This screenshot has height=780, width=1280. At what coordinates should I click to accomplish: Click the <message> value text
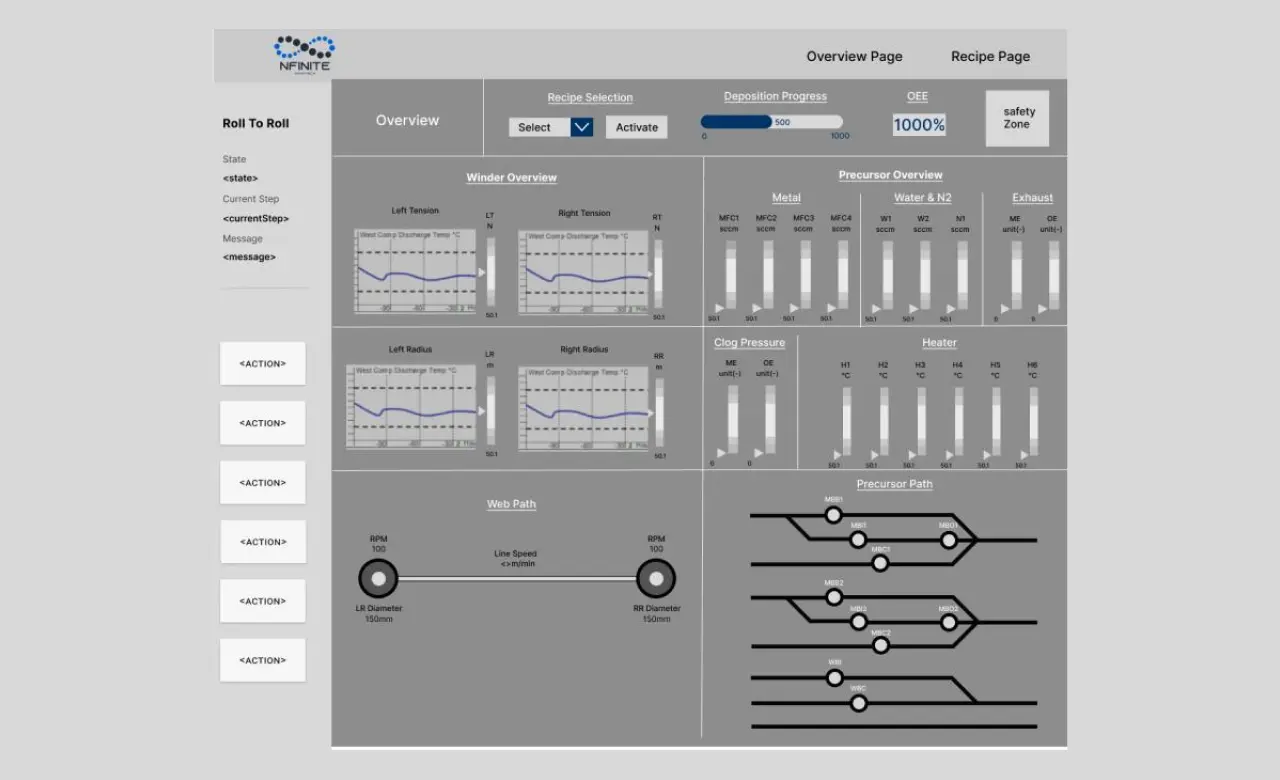click(x=249, y=257)
